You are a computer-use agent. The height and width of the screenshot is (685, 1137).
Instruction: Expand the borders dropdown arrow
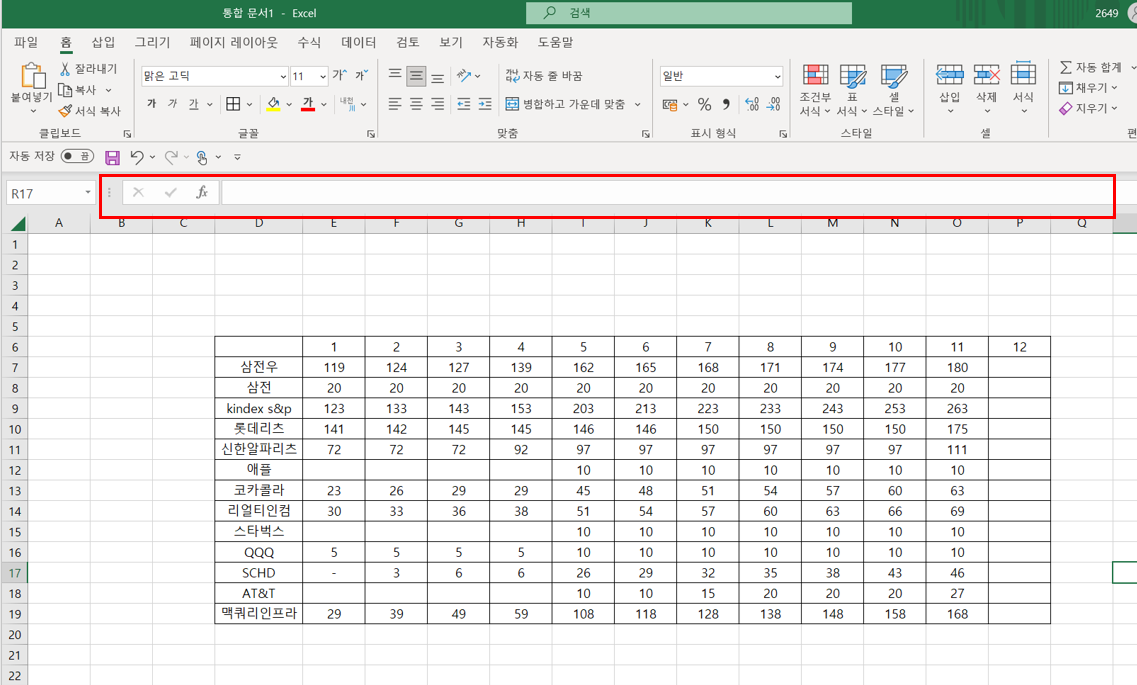[249, 104]
